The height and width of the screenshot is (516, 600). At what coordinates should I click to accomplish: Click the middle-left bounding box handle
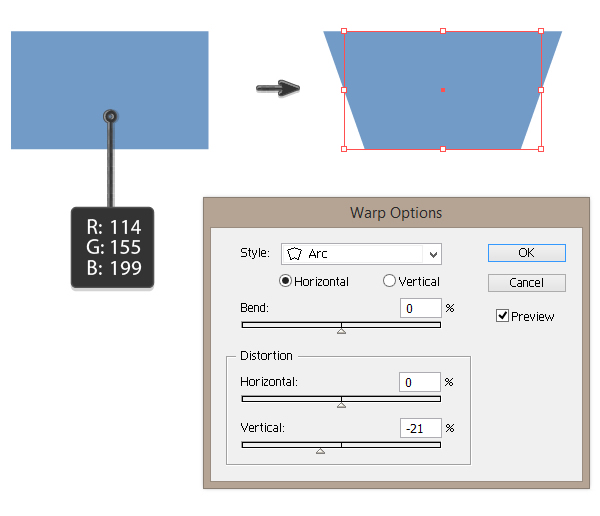coord(344,90)
